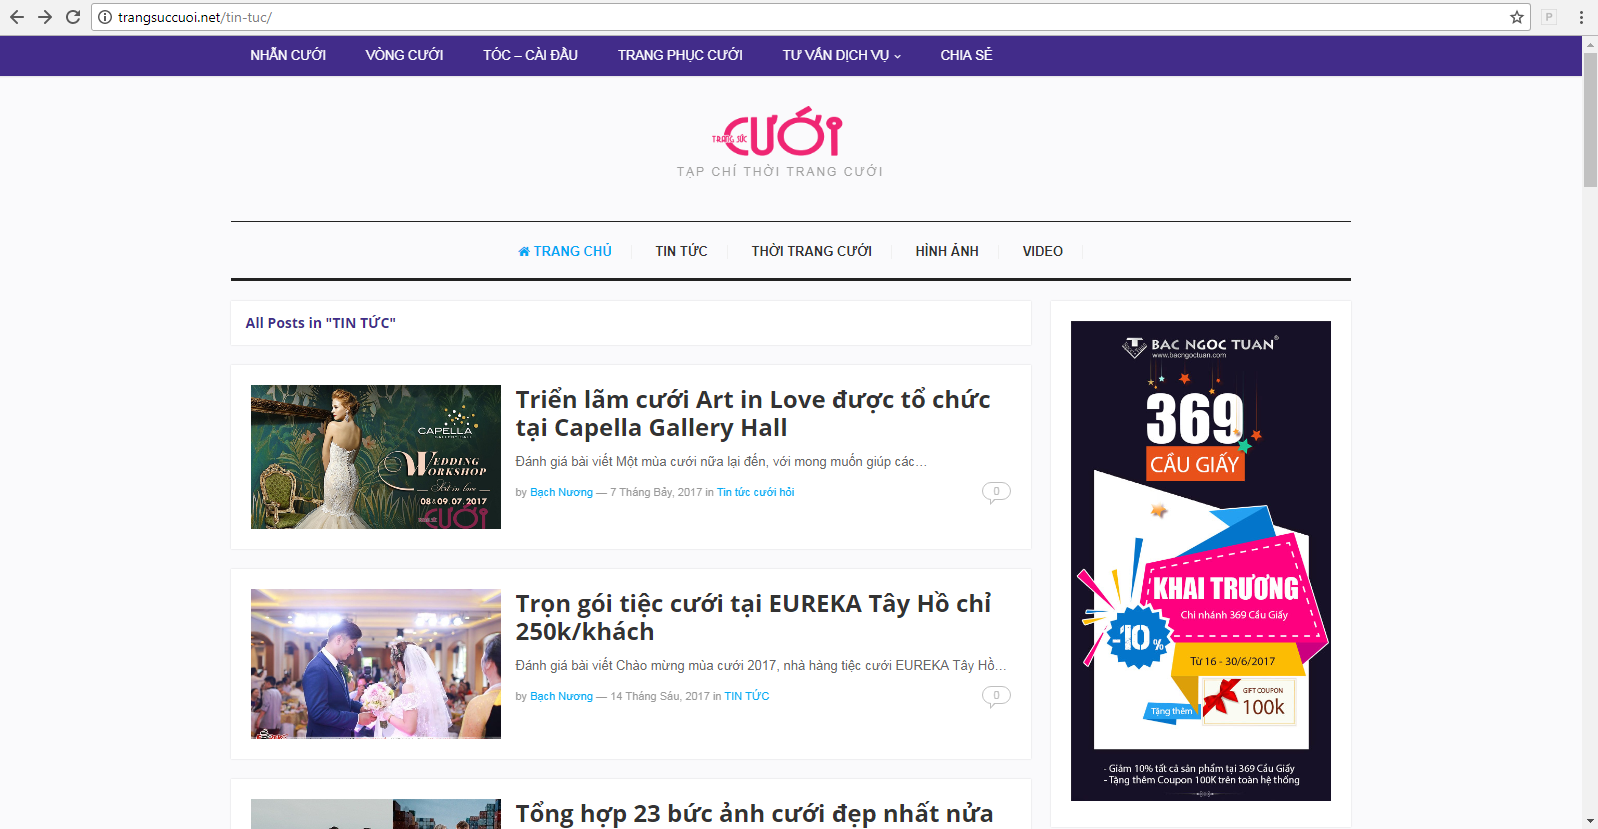Open article title Triển lãm cưới Art in Love

[753, 413]
